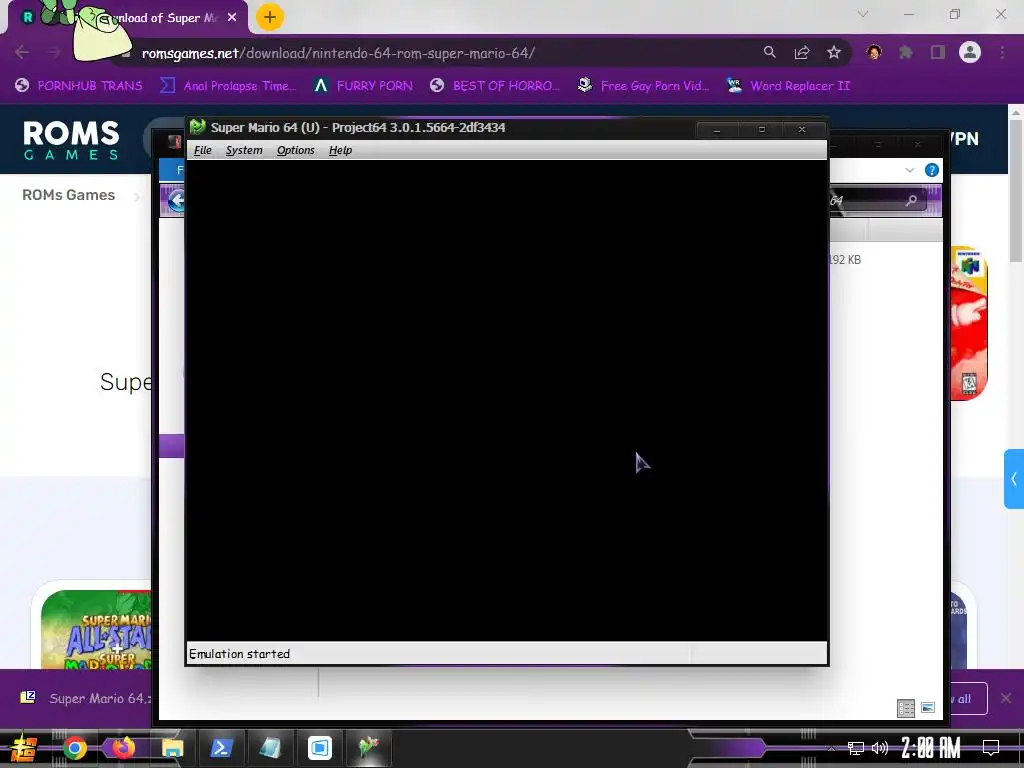
Task: Switch to large icons view in File Explorer
Action: pos(927,708)
